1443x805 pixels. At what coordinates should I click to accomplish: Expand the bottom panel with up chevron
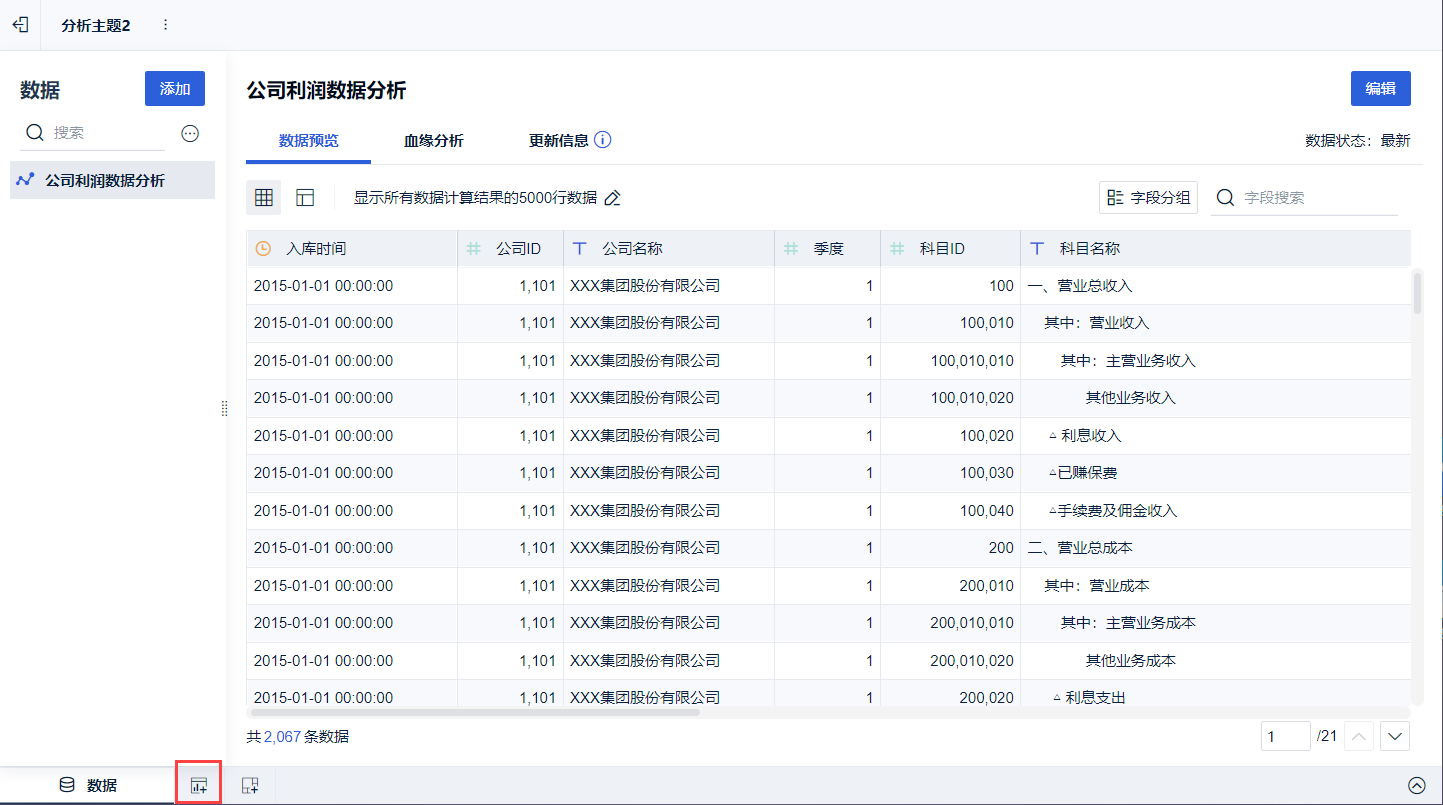(1416, 785)
